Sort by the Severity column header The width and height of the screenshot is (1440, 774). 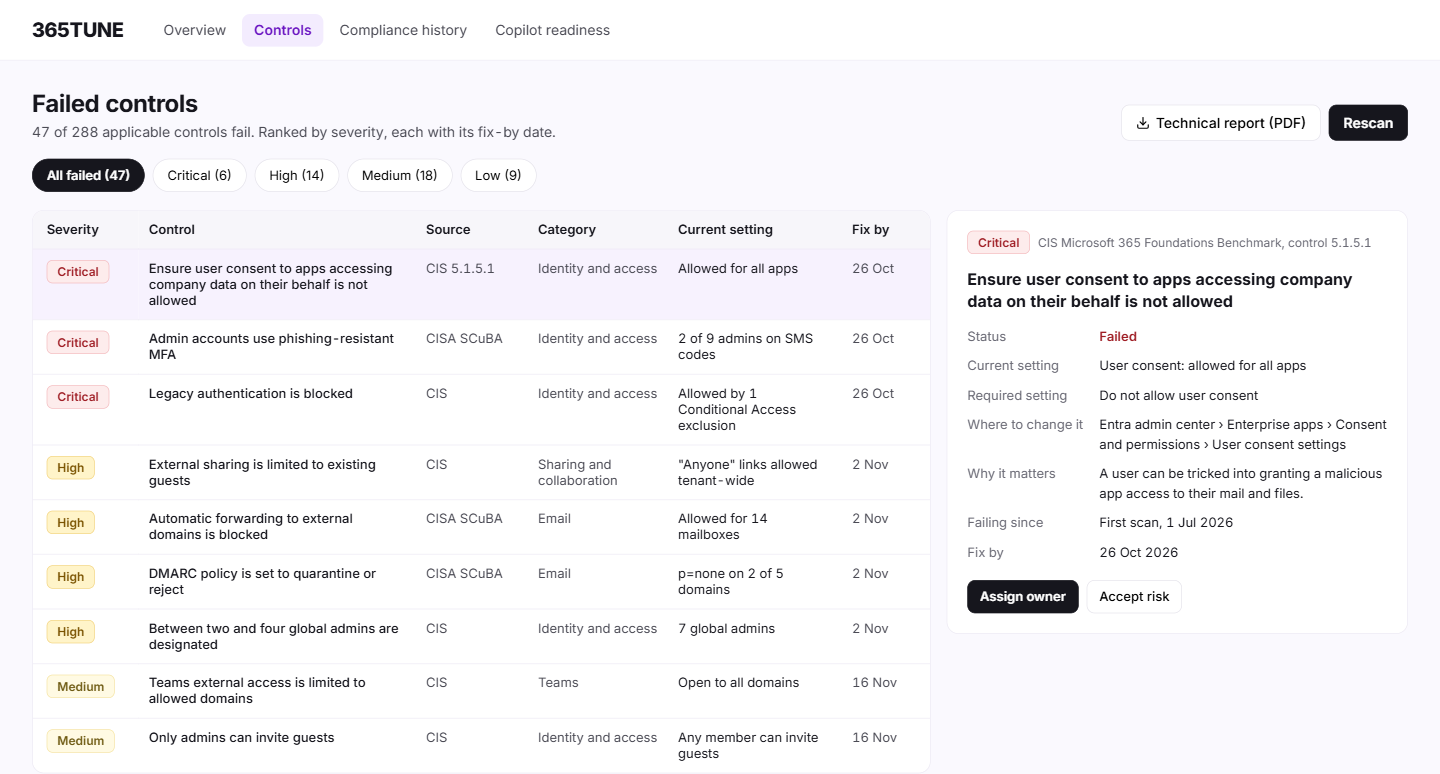pos(73,229)
